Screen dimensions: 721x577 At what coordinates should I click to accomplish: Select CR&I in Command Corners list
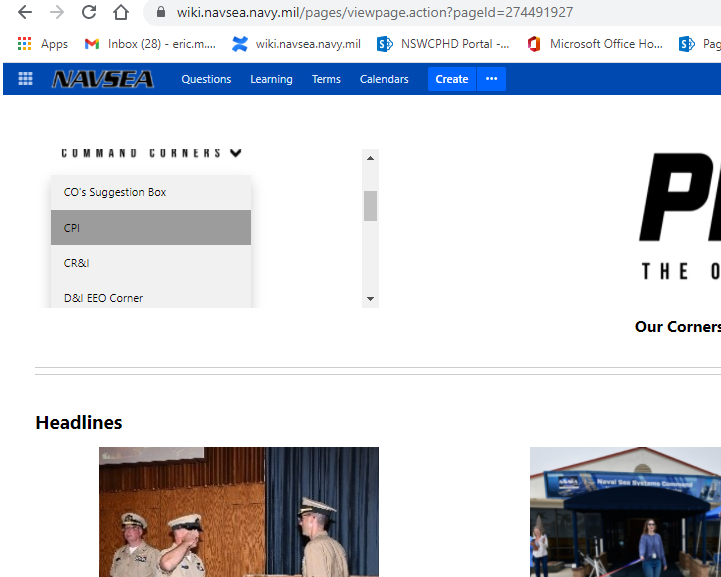[151, 263]
